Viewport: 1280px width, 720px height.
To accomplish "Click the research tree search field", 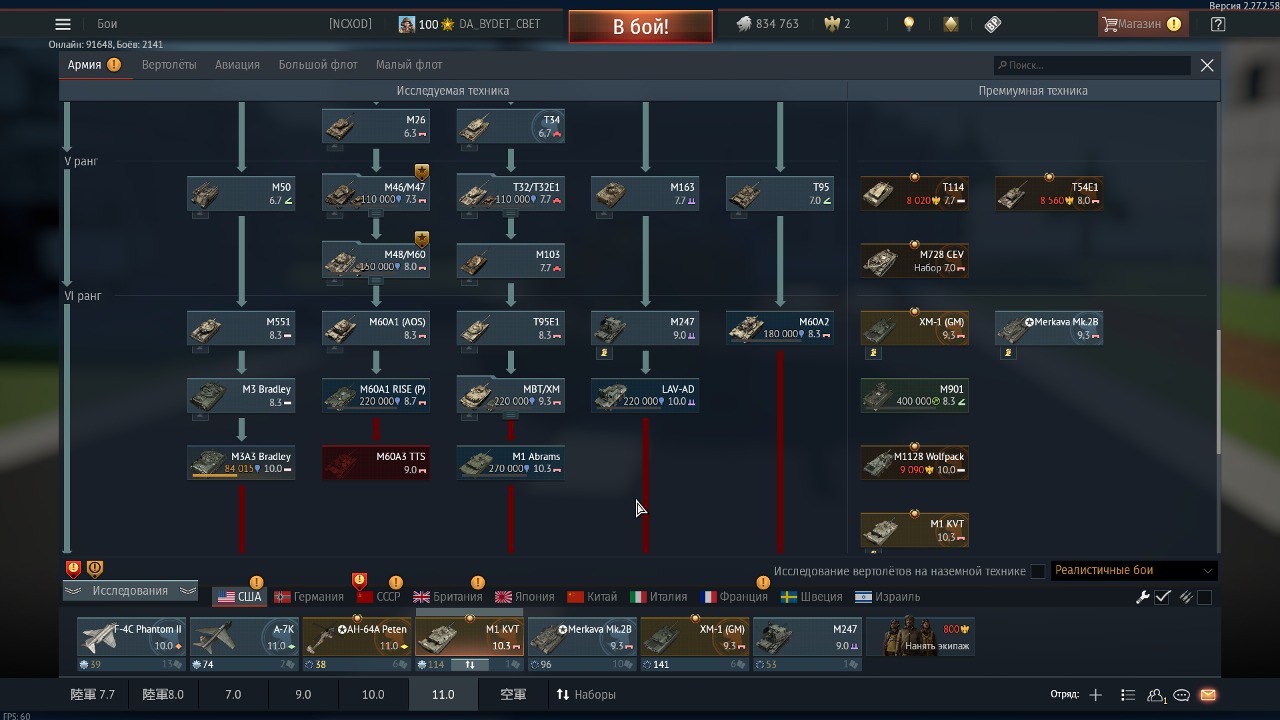I will click(x=1092, y=65).
